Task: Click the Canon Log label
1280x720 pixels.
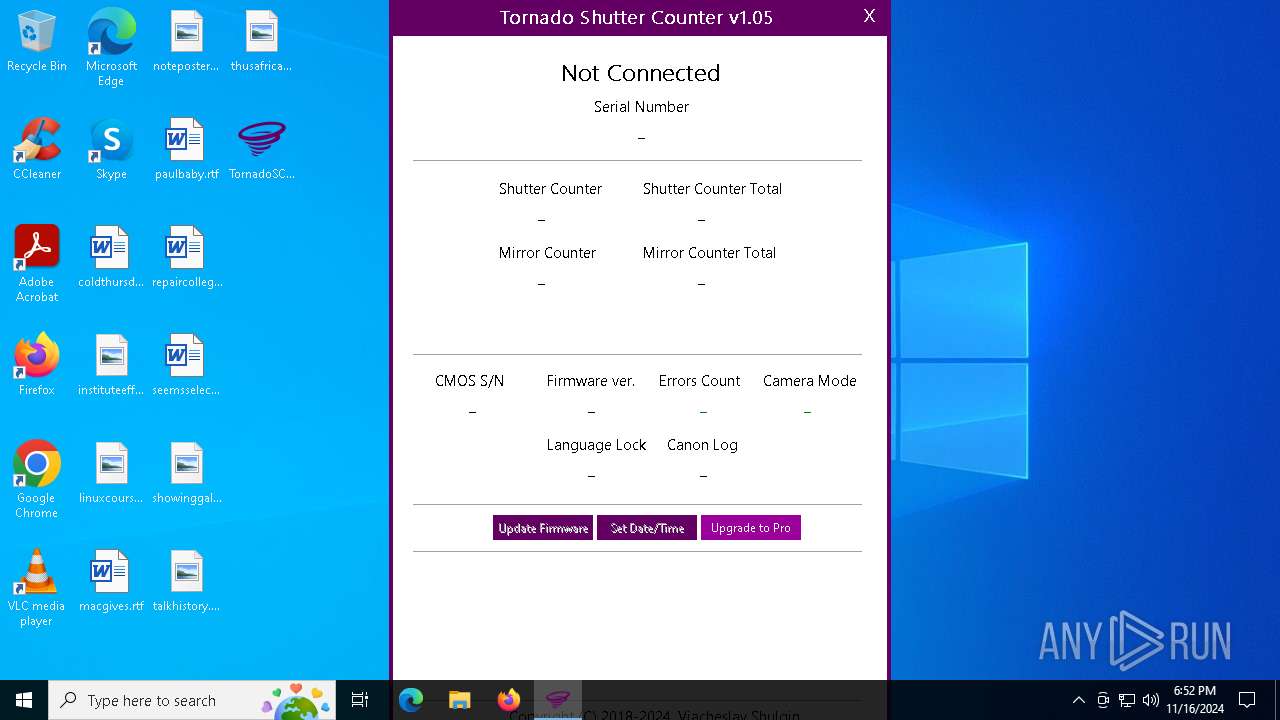Action: (x=702, y=445)
